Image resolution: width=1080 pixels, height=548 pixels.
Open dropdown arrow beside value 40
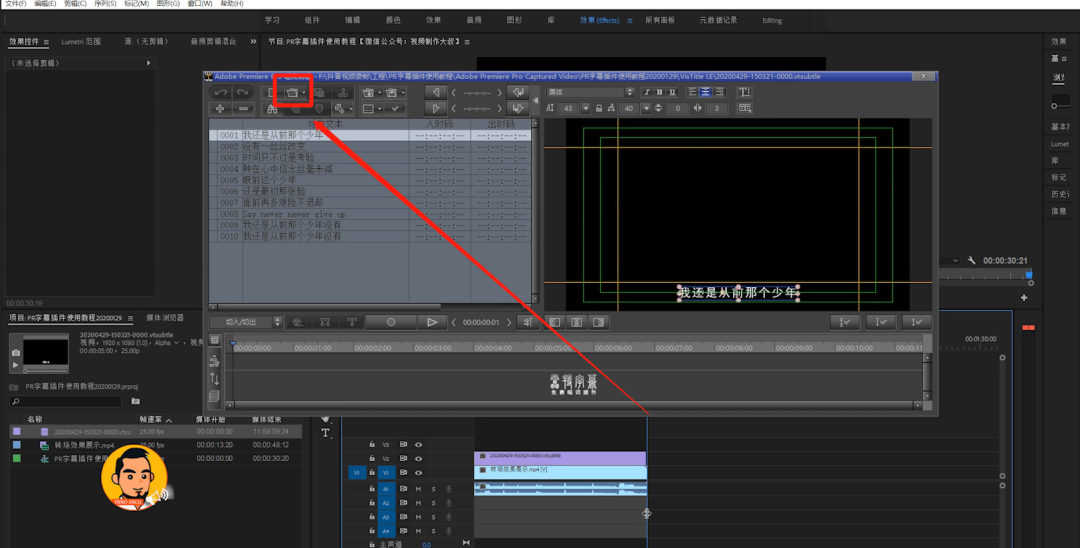point(646,109)
